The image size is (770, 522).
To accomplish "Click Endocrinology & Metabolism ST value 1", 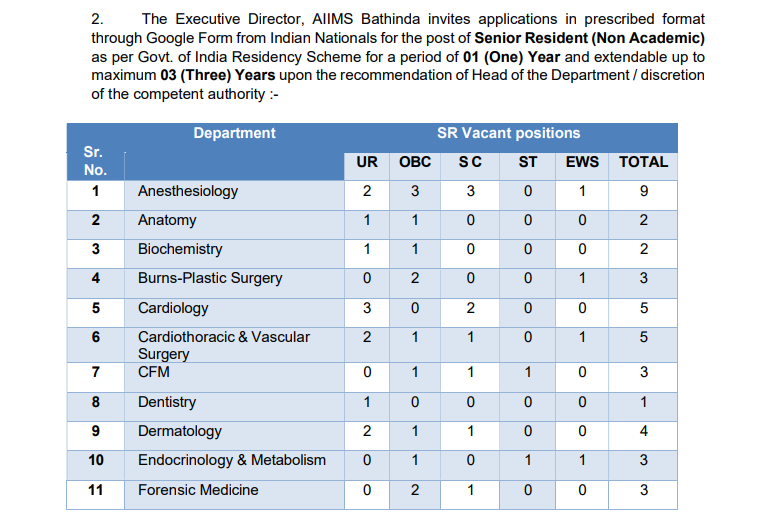I will (528, 460).
